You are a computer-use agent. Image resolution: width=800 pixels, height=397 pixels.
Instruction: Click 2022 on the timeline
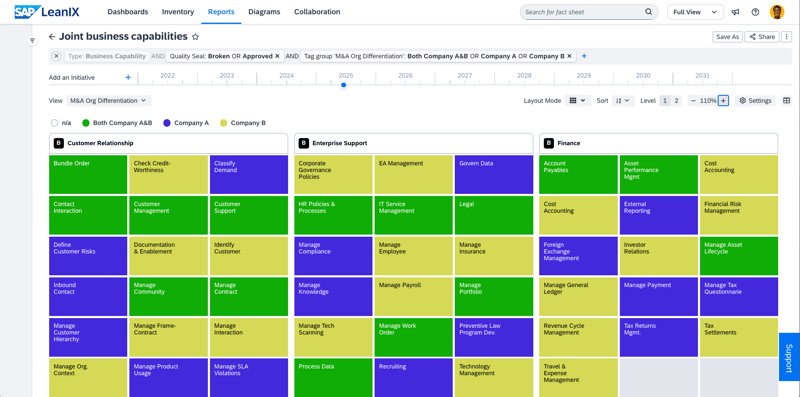[x=167, y=76]
